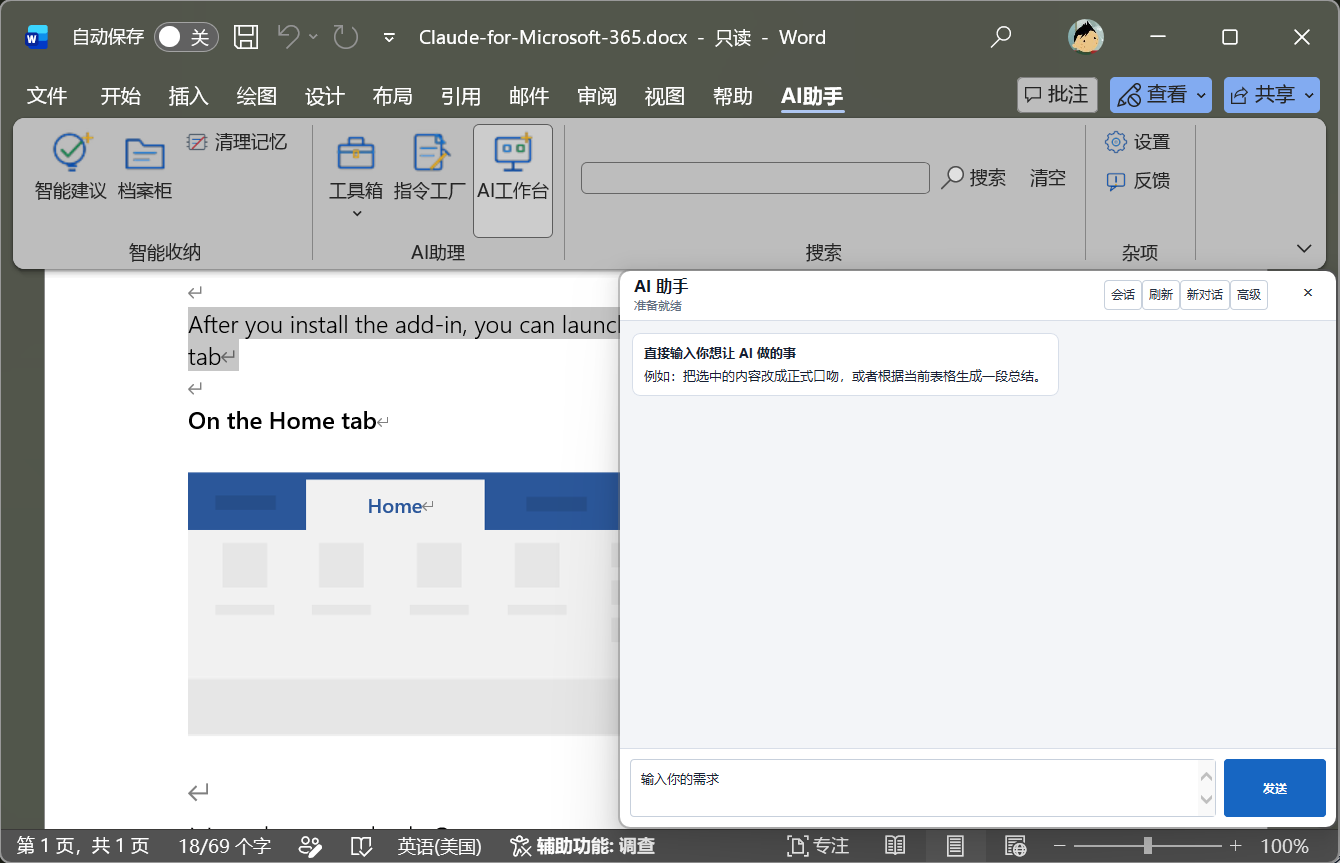
Task: Click page count 第1页，共1页
Action: (x=83, y=846)
